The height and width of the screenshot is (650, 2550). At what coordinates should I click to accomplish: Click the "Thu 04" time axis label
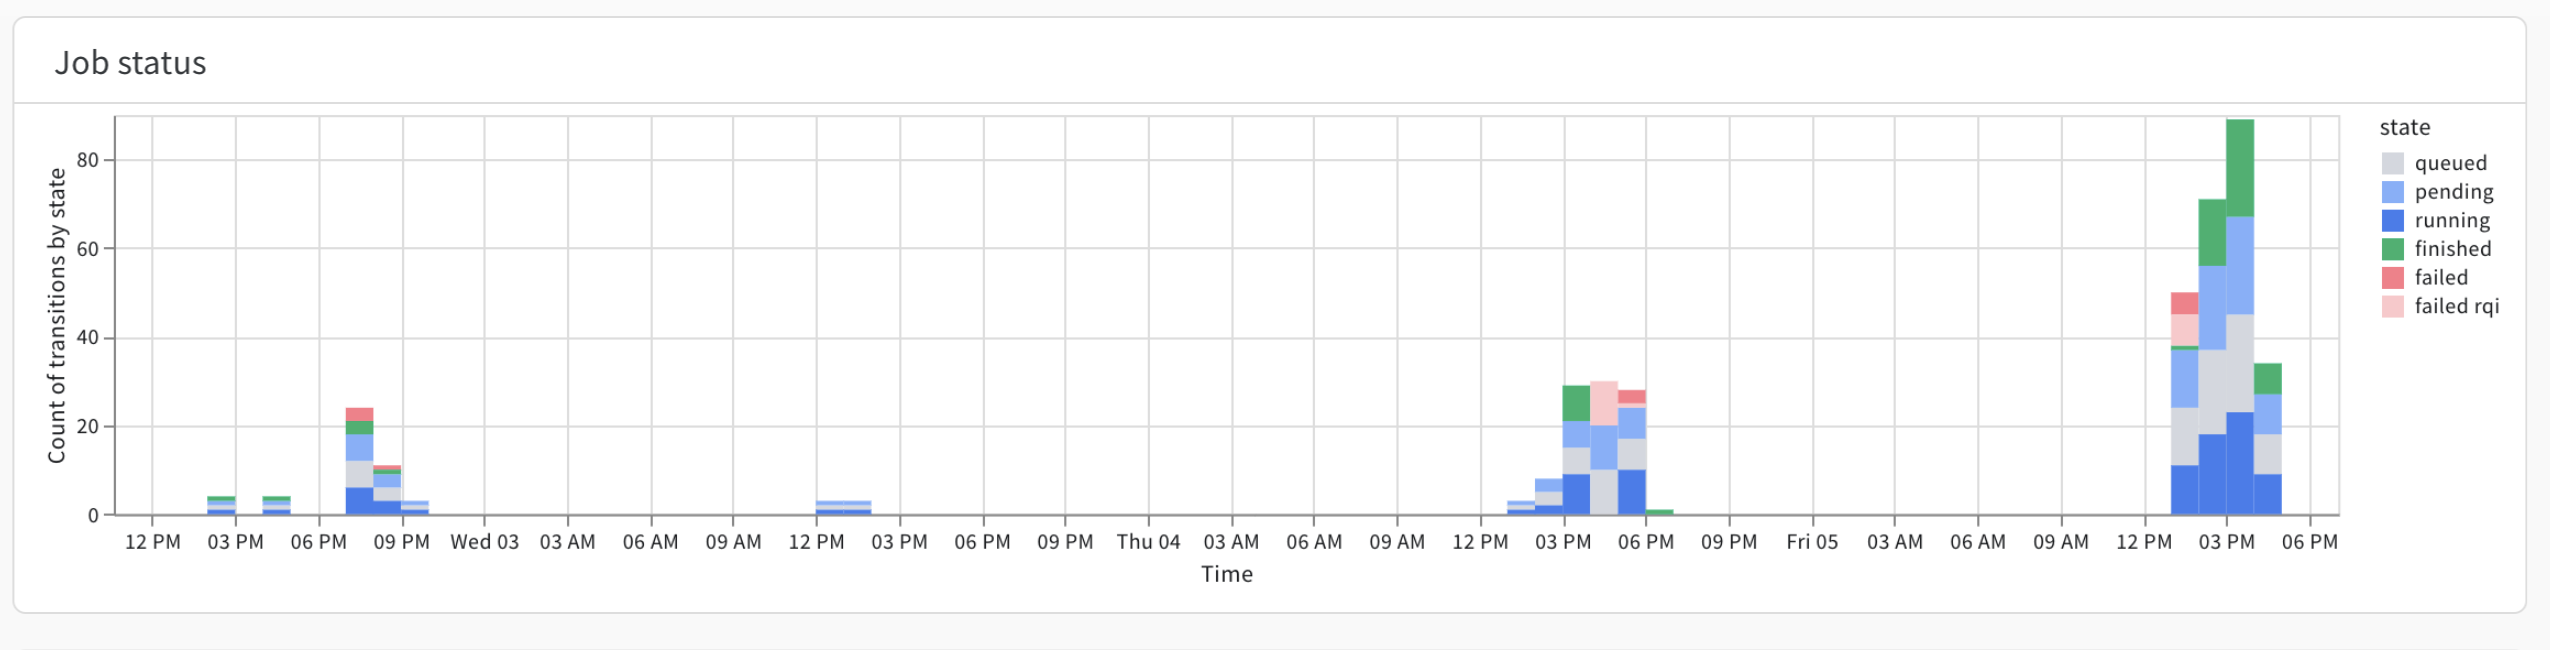(1148, 542)
